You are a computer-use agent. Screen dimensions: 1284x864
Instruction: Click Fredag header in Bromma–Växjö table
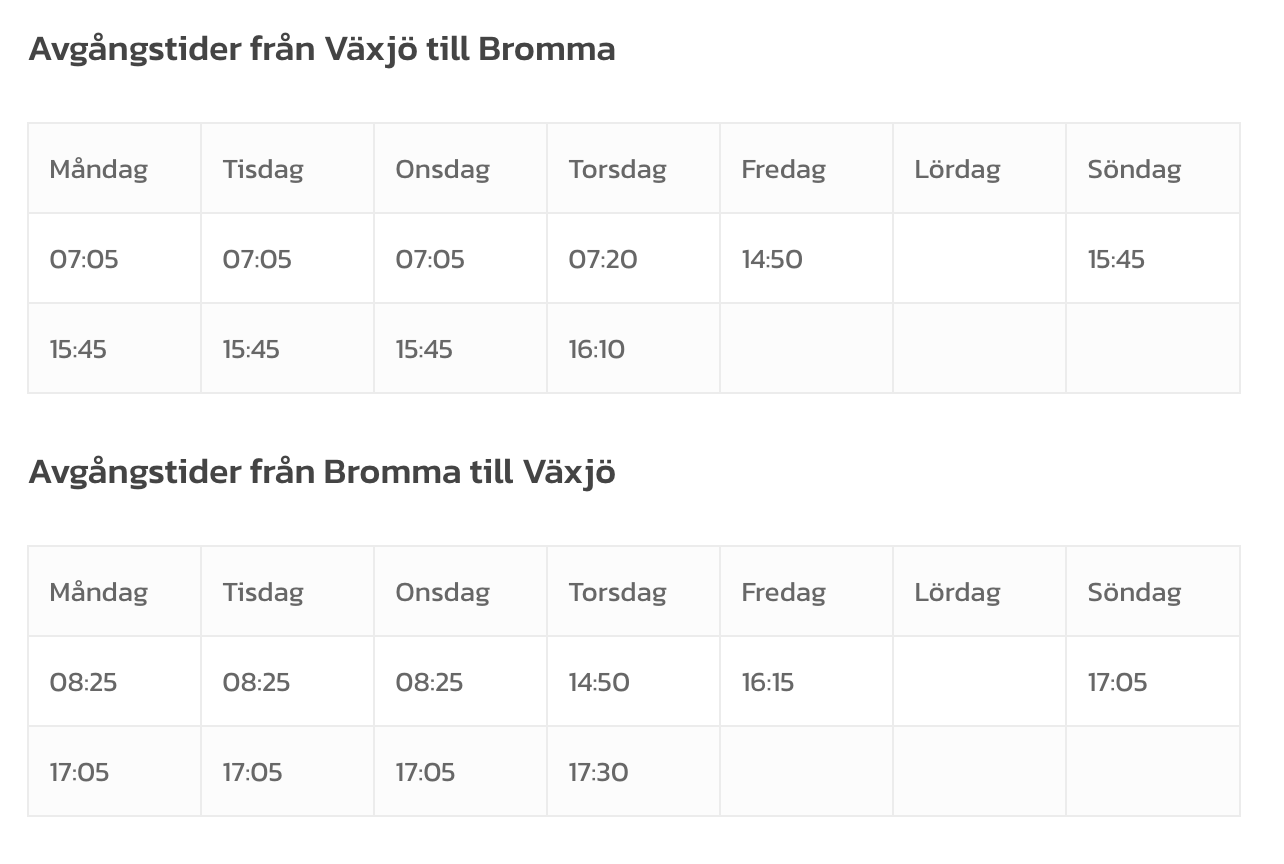[x=783, y=592]
